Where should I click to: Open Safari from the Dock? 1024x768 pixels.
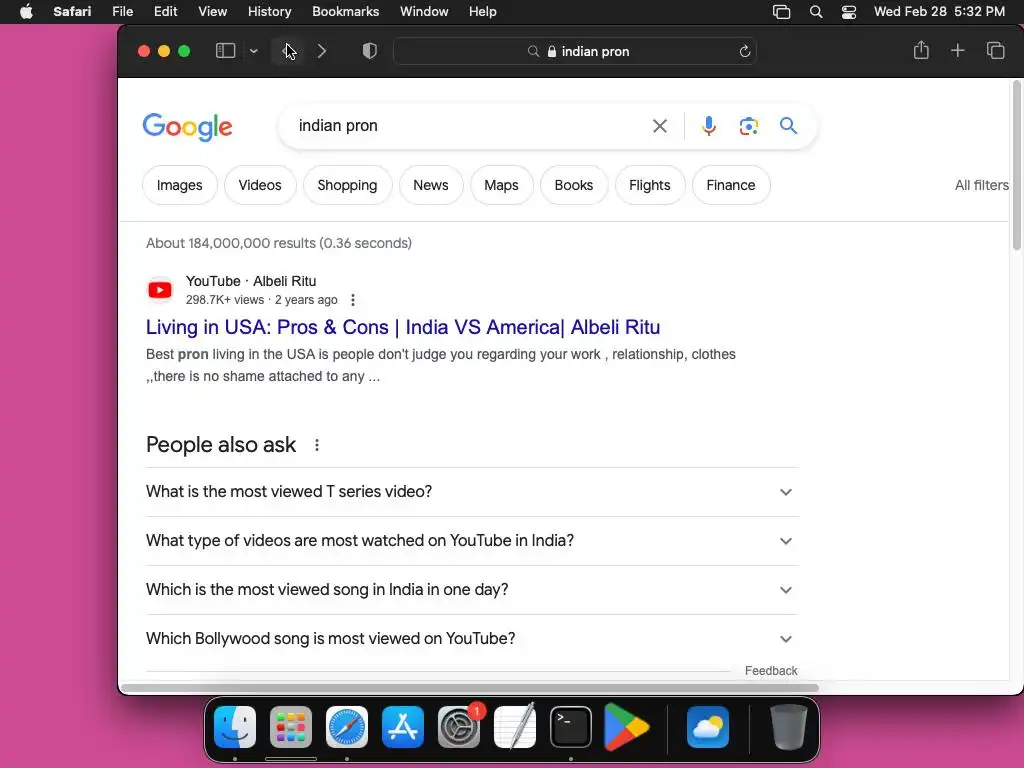pyautogui.click(x=347, y=727)
